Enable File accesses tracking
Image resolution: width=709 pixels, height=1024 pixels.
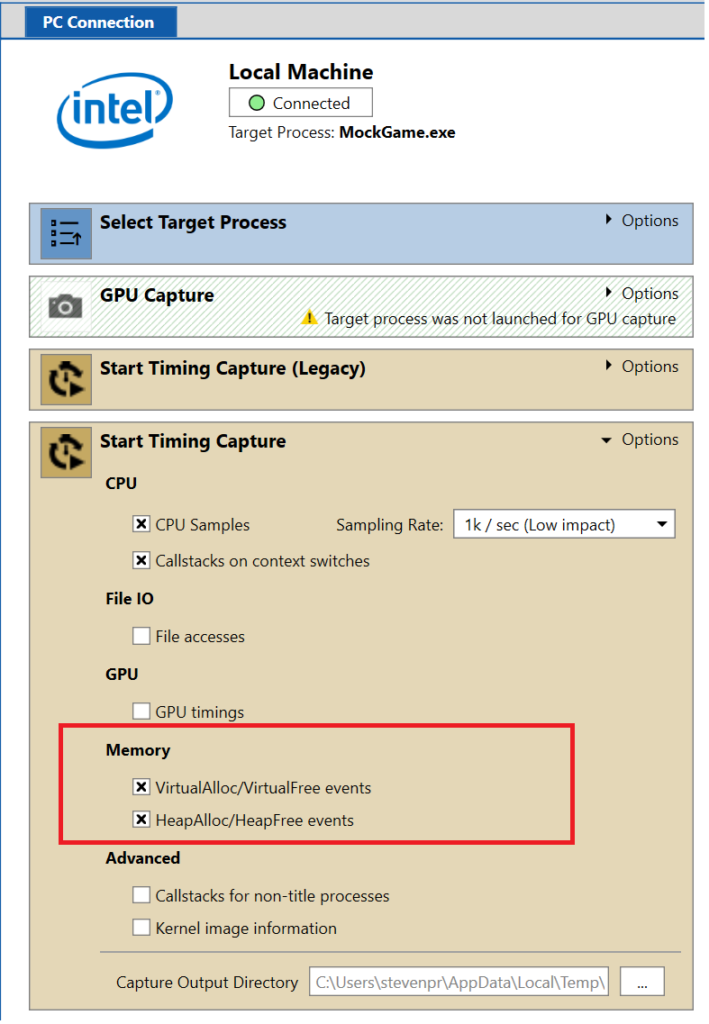click(141, 636)
